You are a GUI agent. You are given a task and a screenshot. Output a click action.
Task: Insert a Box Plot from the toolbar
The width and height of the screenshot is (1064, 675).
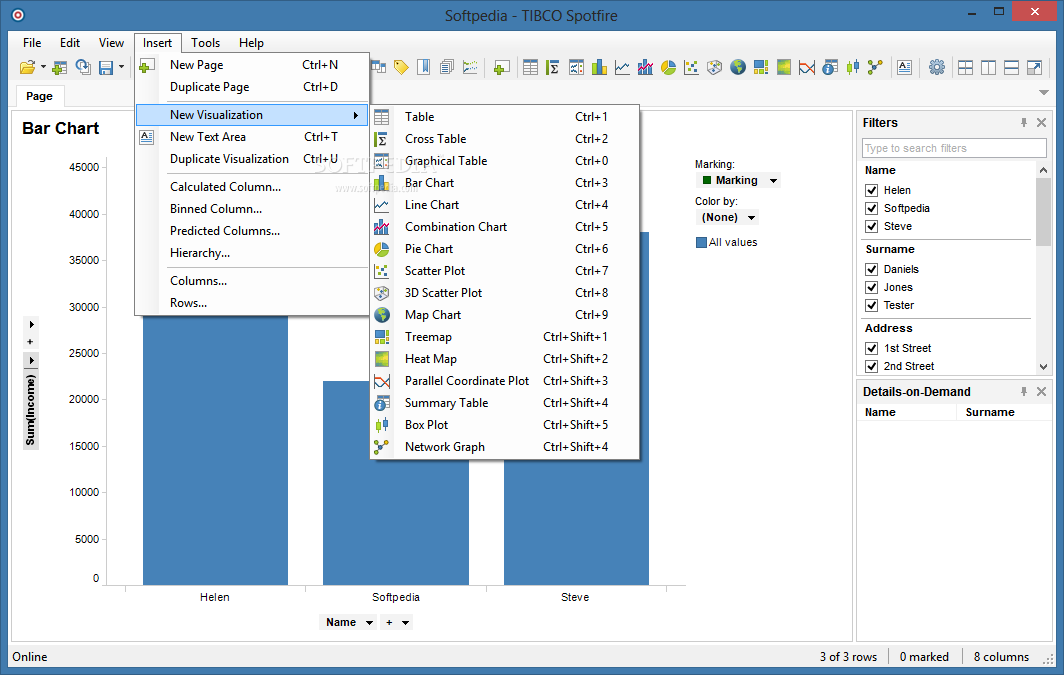point(853,67)
